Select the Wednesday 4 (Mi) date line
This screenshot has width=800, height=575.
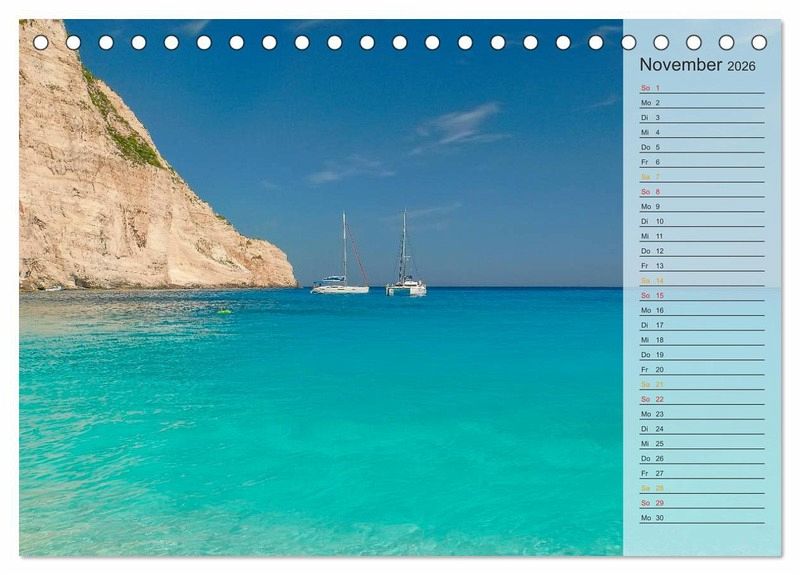click(701, 132)
